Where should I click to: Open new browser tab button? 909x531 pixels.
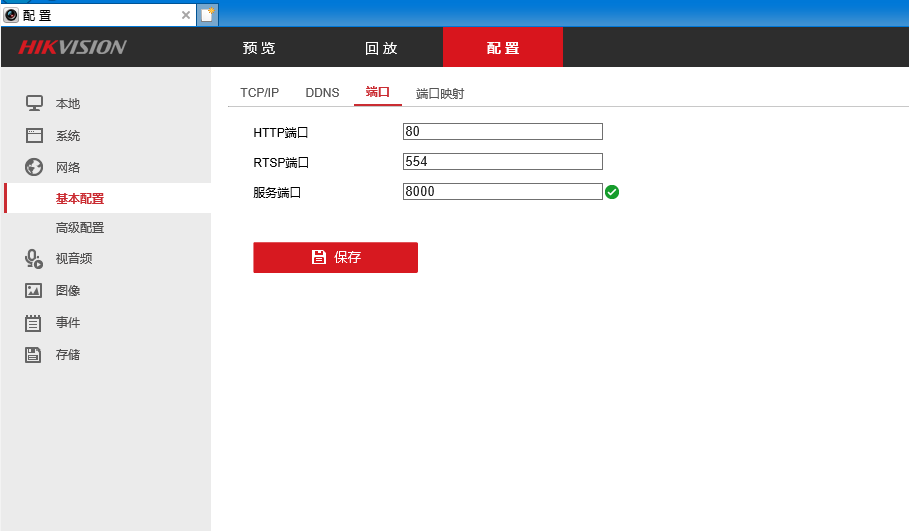[208, 15]
